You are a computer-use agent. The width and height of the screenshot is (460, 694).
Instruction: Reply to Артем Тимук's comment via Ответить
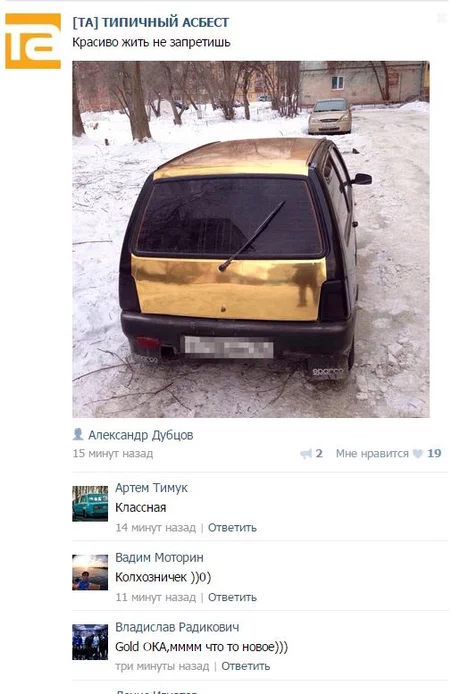coord(232,528)
